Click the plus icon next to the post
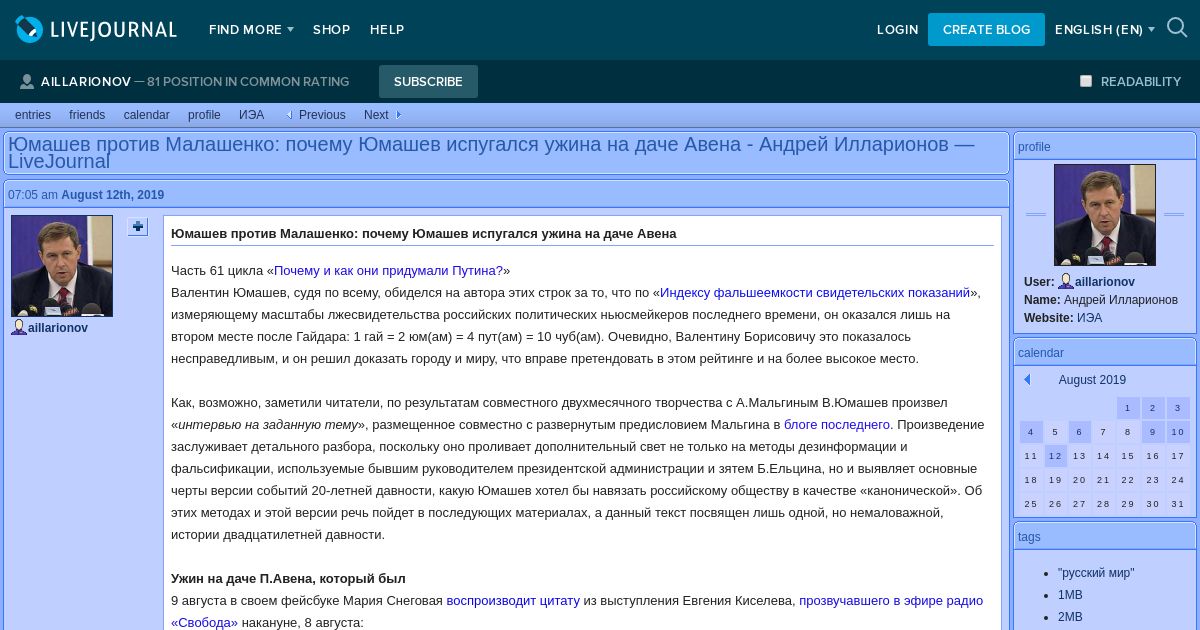Screen dimensions: 1200x630 pyautogui.click(x=138, y=227)
